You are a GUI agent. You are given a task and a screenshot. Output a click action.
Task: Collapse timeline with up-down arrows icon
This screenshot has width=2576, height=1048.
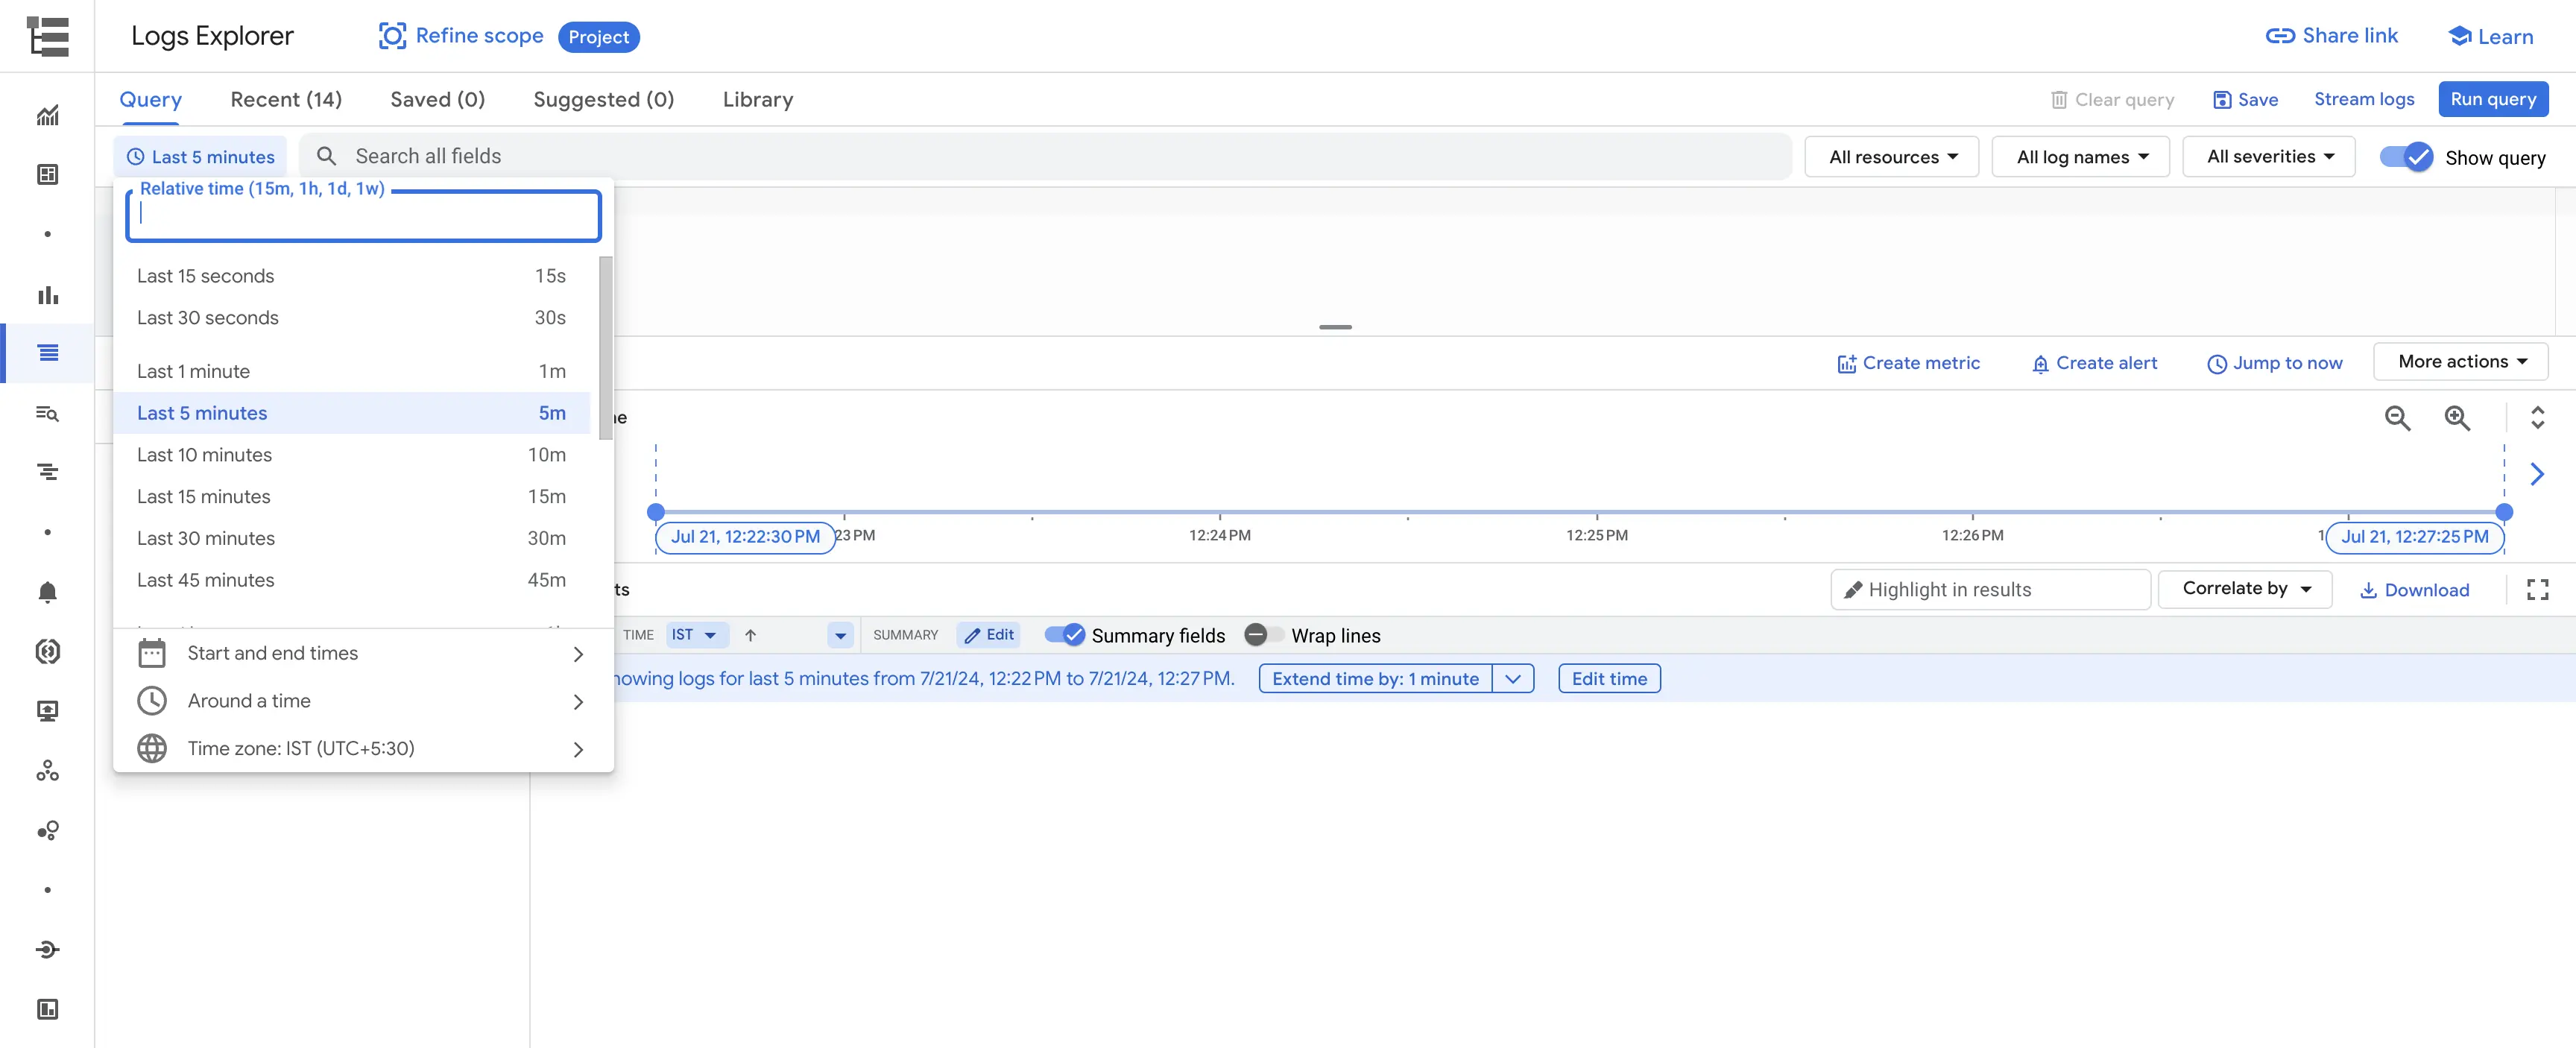2537,418
